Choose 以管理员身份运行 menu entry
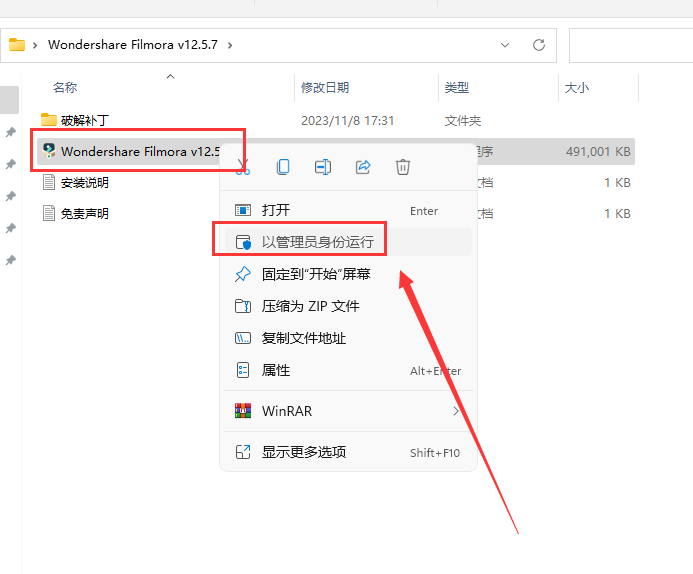Image resolution: width=693 pixels, height=574 pixels. [x=348, y=242]
